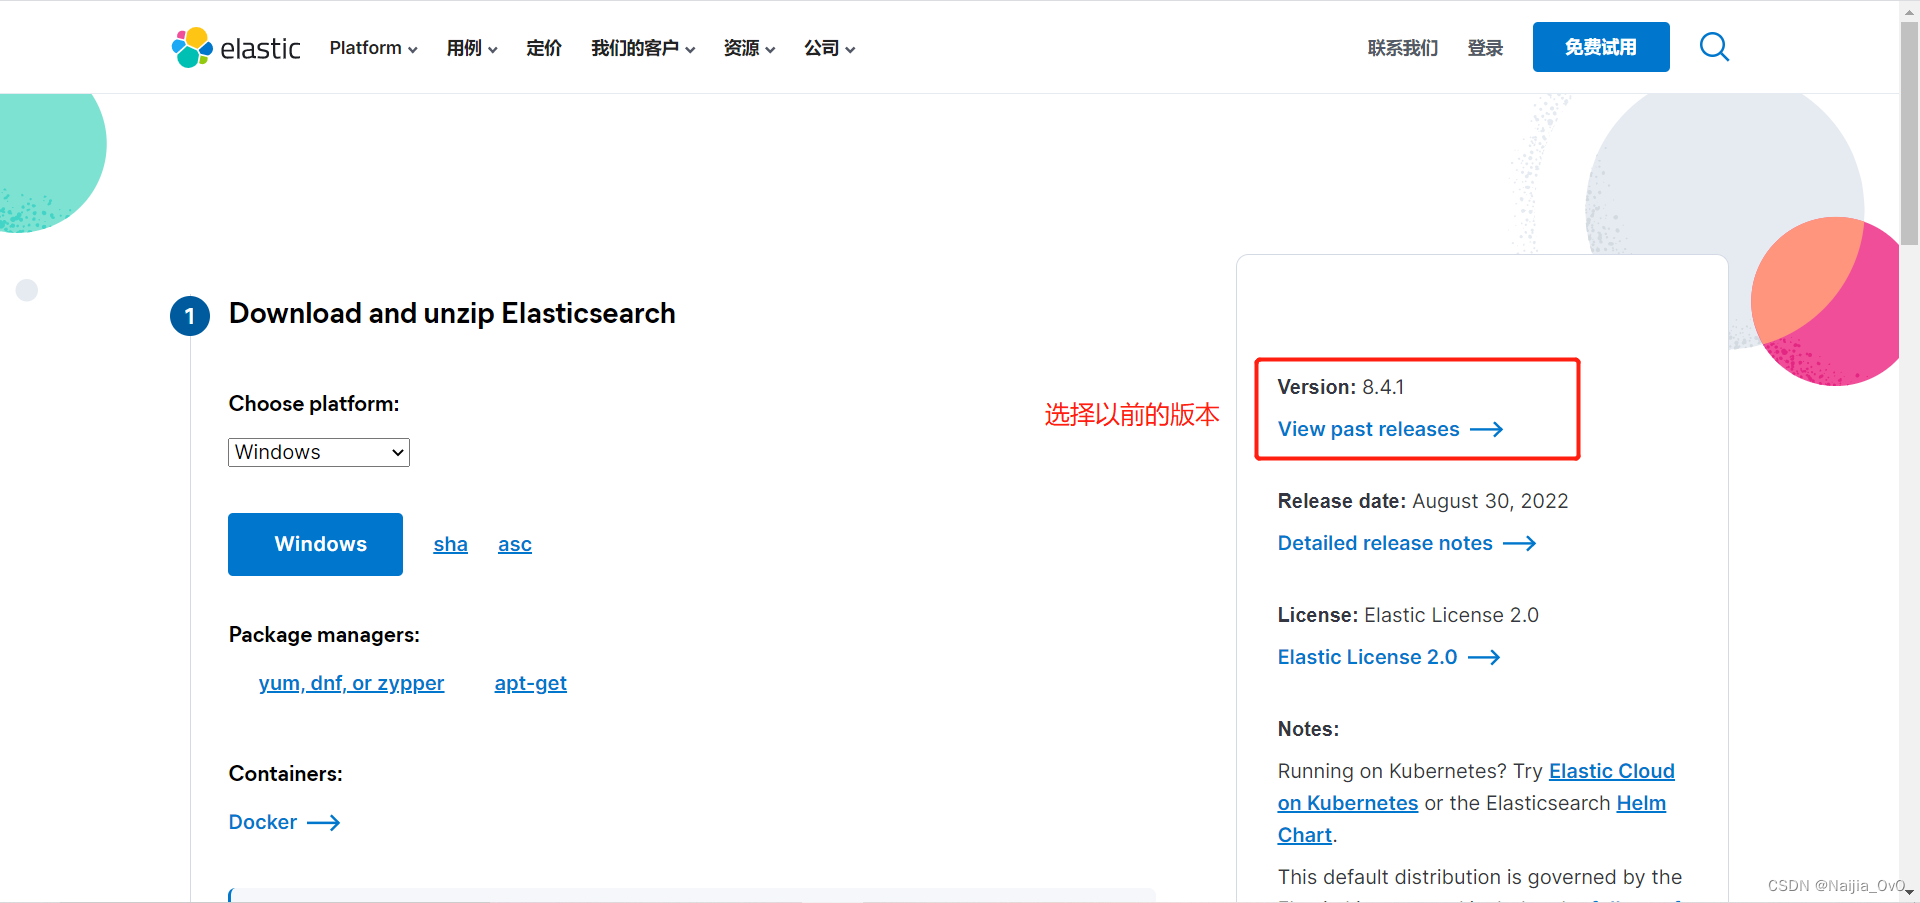The height and width of the screenshot is (903, 1920).
Task: Open Detailed release notes
Action: [x=1407, y=543]
